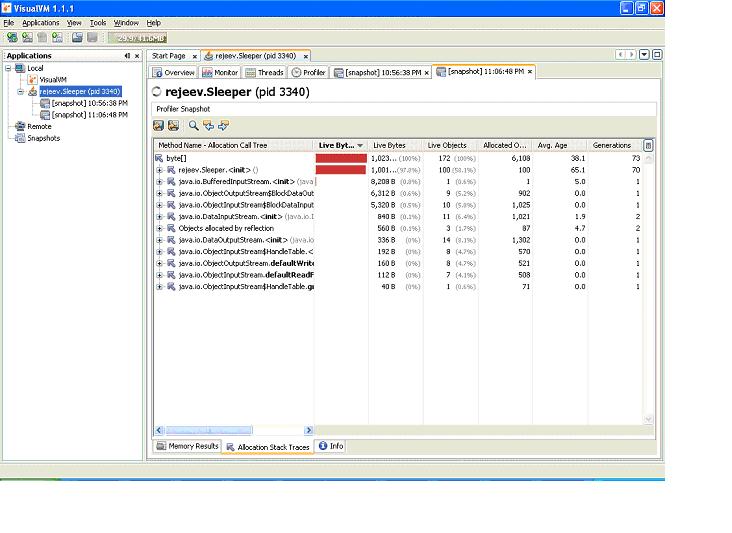Collapse the Local node in Applications tree
The height and width of the screenshot is (533, 732).
click(x=8, y=68)
